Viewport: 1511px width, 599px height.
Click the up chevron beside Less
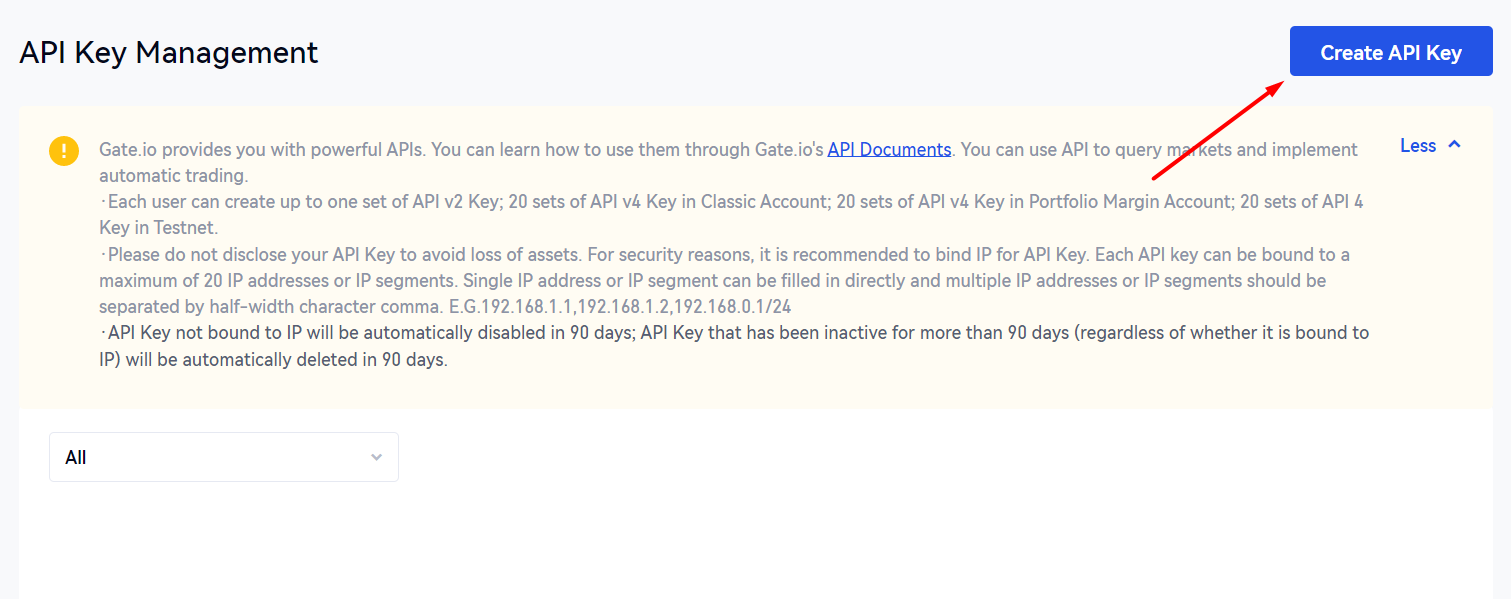coord(1454,146)
